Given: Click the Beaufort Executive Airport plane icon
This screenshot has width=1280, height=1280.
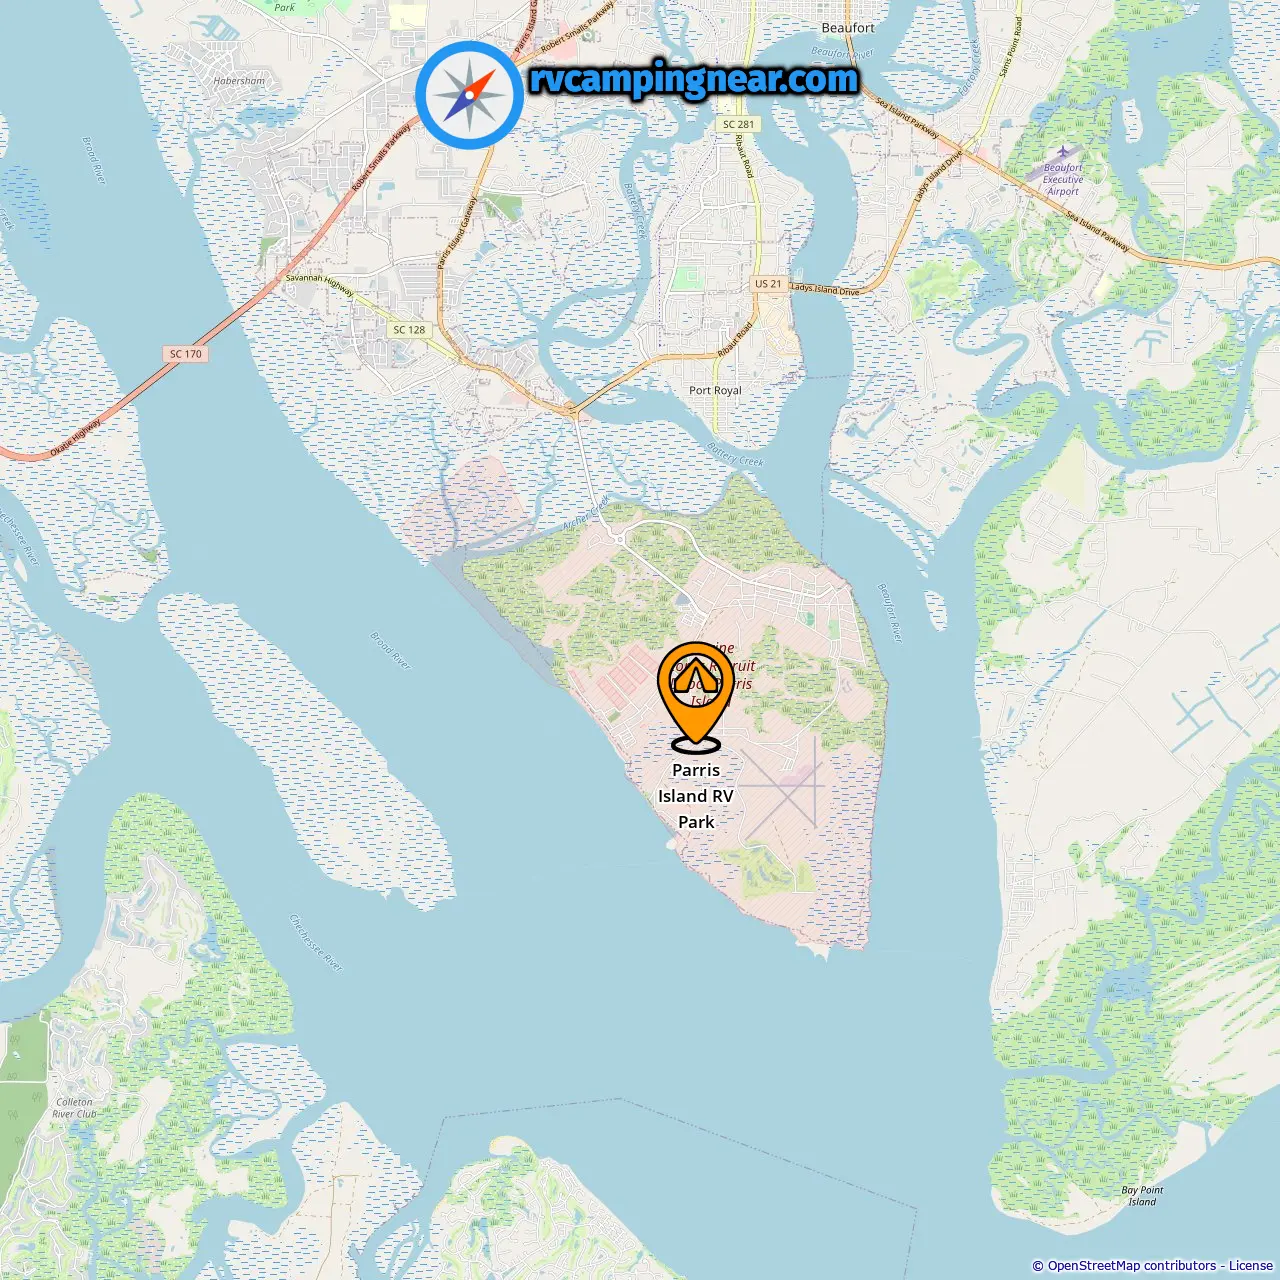Looking at the screenshot, I should pyautogui.click(x=1062, y=152).
